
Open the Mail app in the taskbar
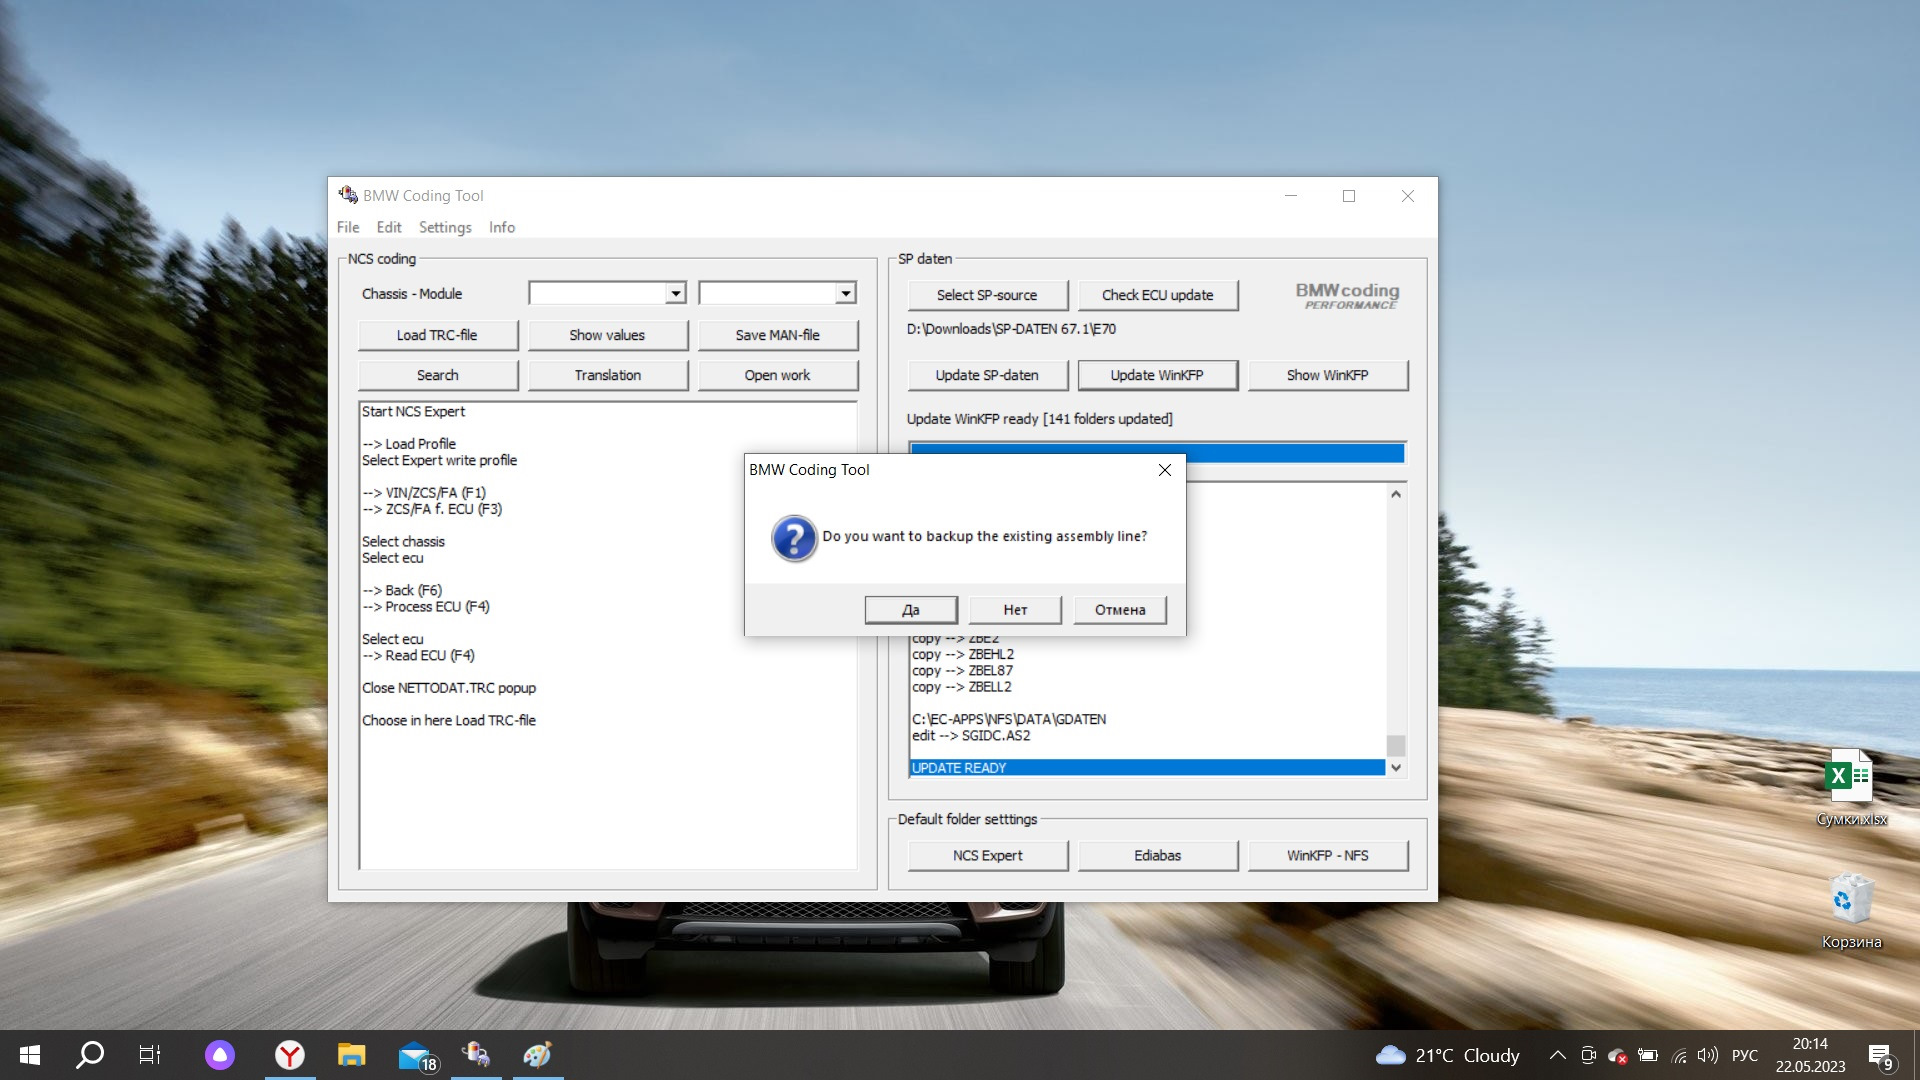[x=415, y=1055]
